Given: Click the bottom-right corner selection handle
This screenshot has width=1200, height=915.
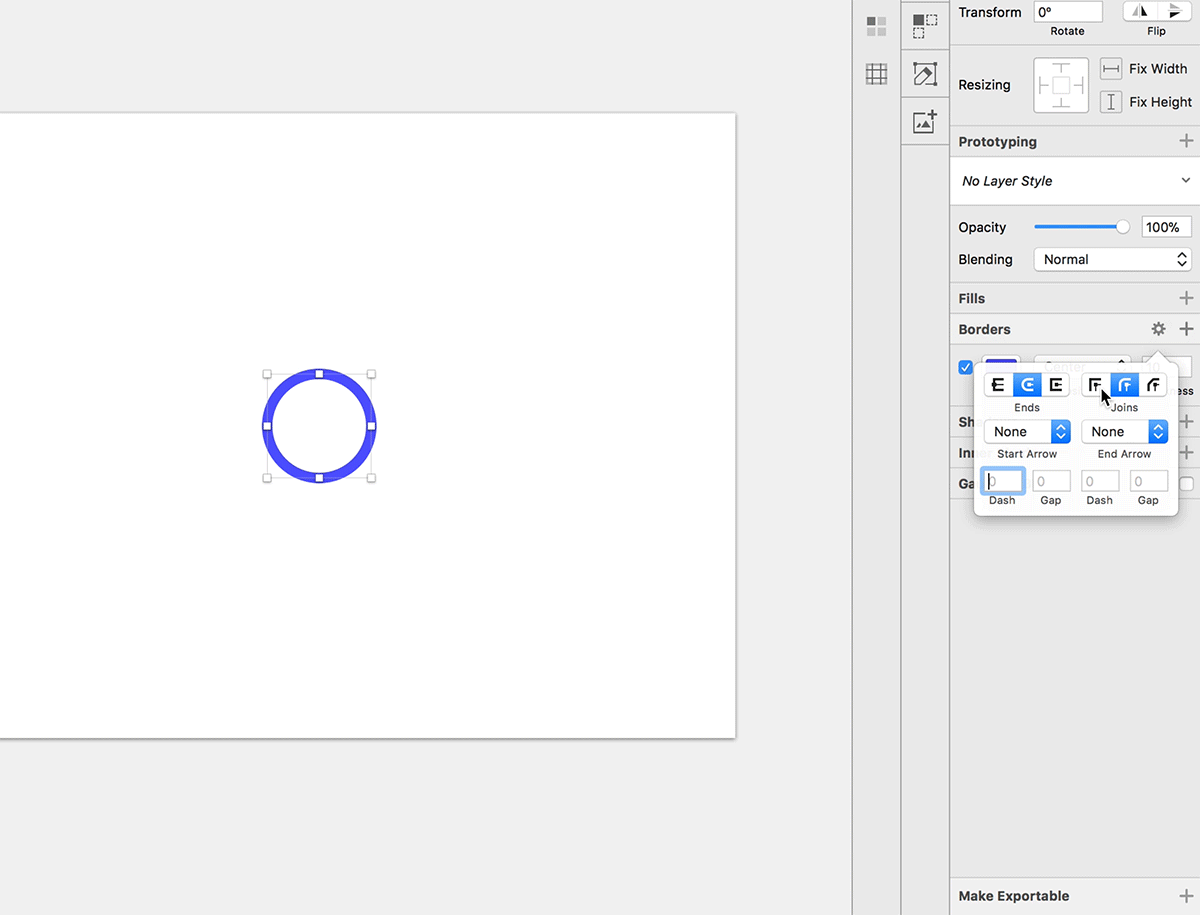Looking at the screenshot, I should coord(371,478).
